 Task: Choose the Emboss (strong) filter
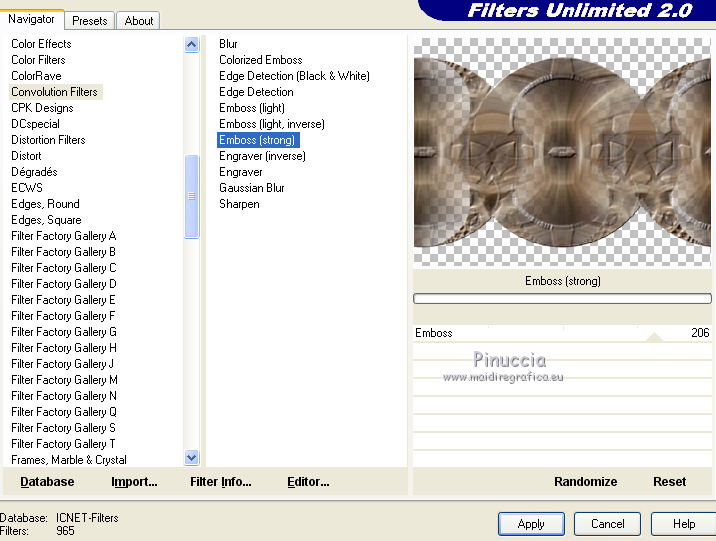[258, 140]
